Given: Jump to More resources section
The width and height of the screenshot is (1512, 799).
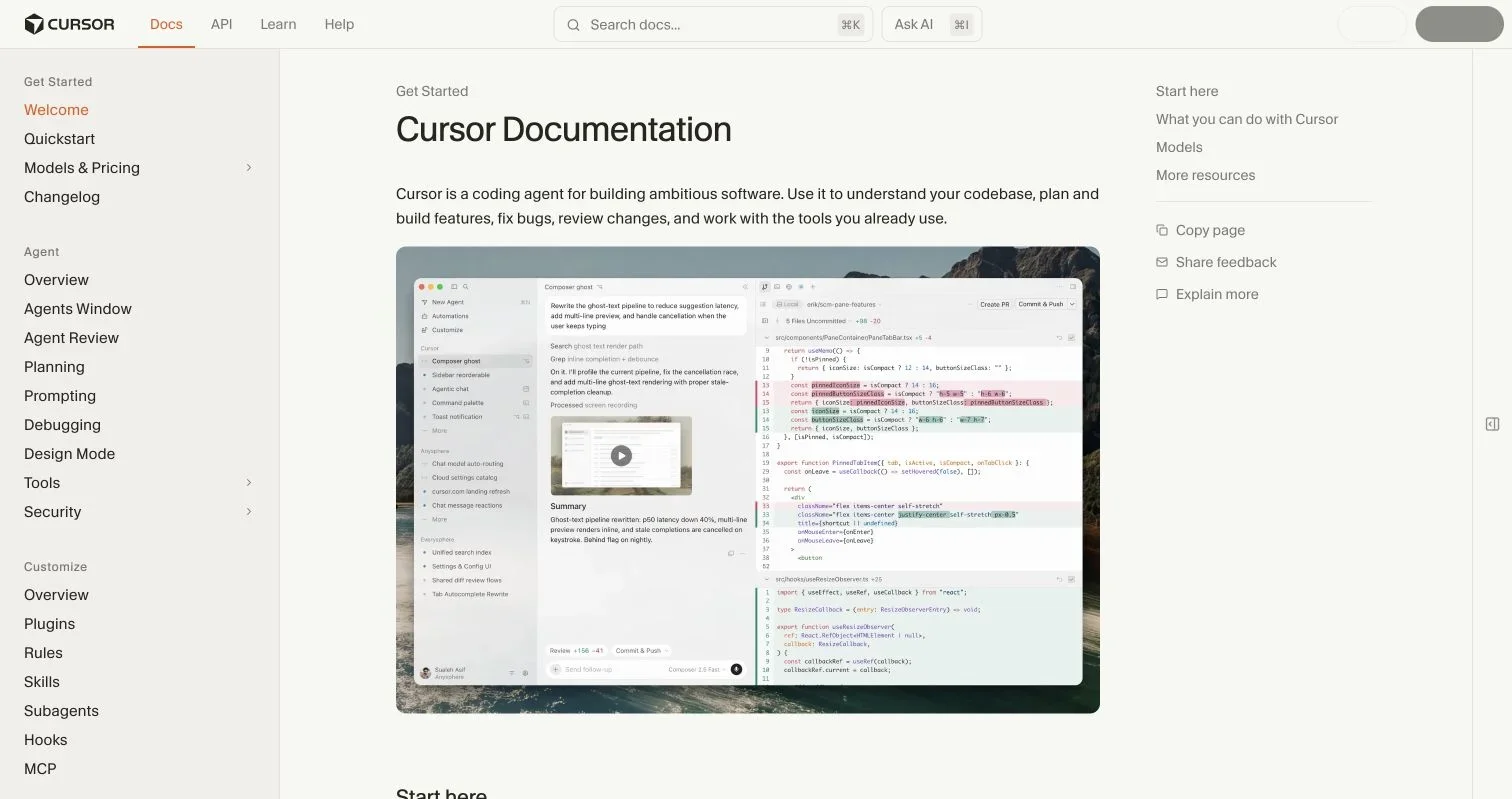Looking at the screenshot, I should [x=1205, y=175].
